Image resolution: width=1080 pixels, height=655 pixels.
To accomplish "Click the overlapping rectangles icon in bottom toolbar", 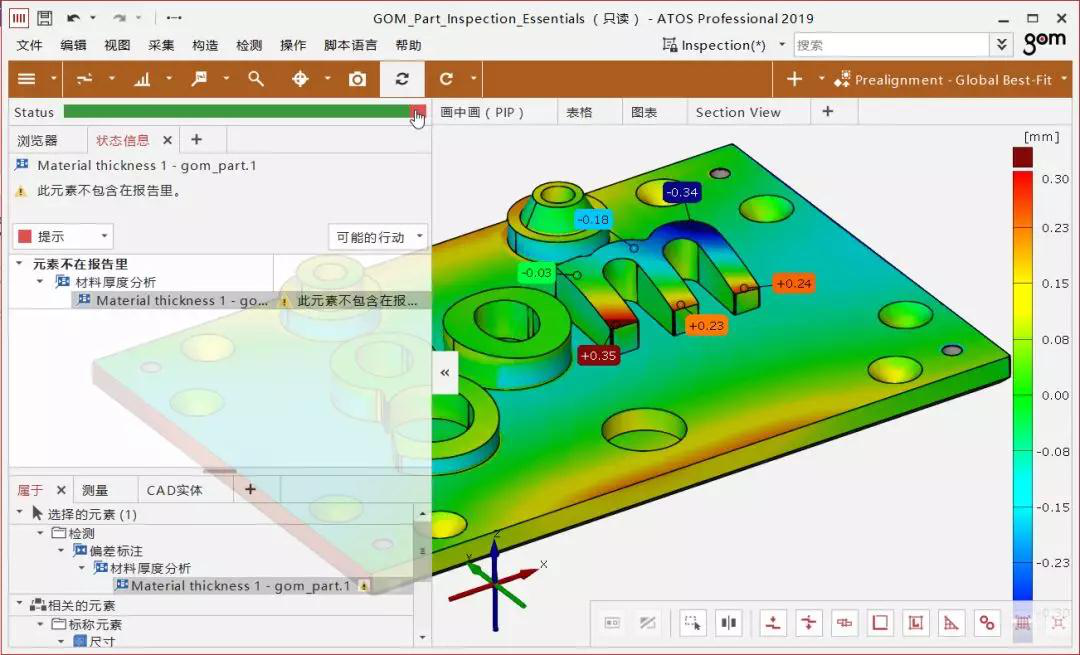I will (x=844, y=623).
